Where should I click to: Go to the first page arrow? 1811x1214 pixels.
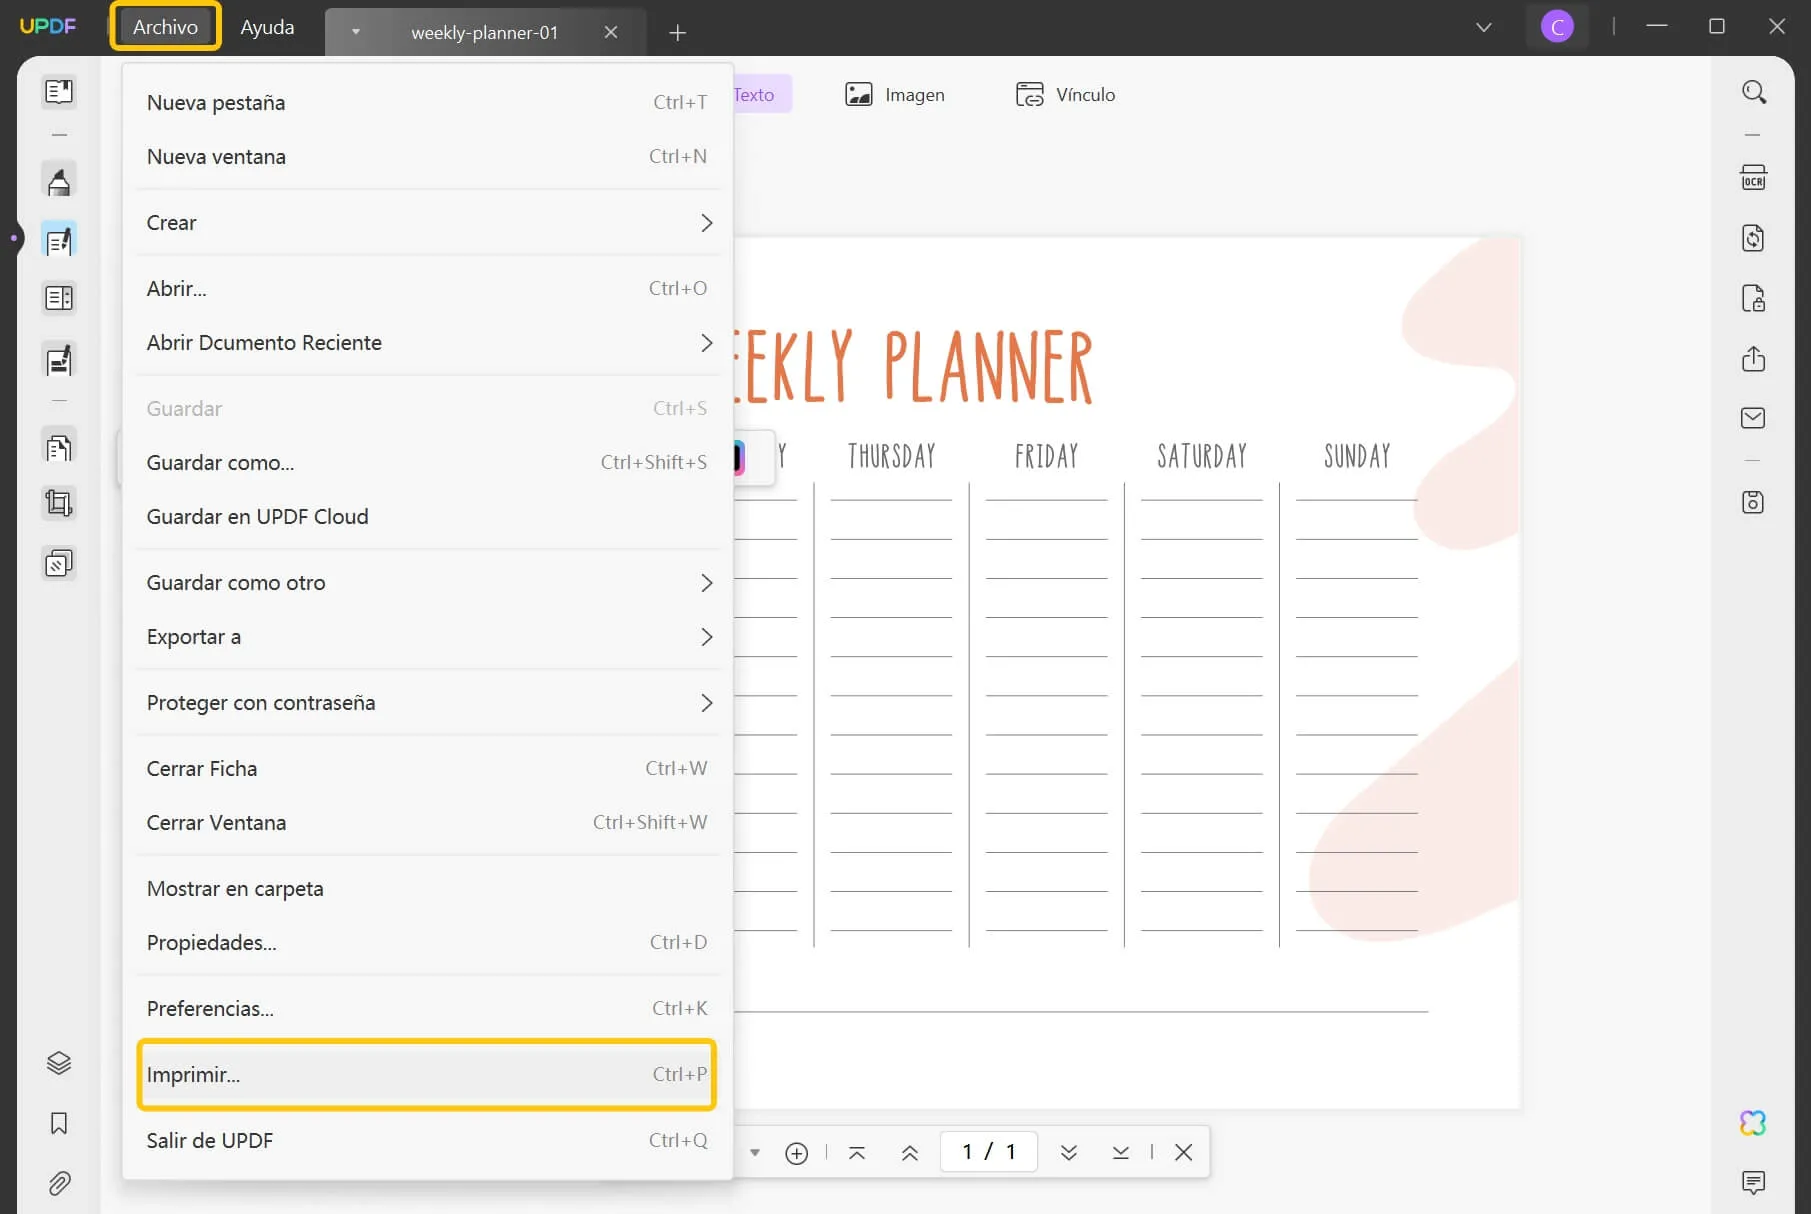tap(857, 1153)
